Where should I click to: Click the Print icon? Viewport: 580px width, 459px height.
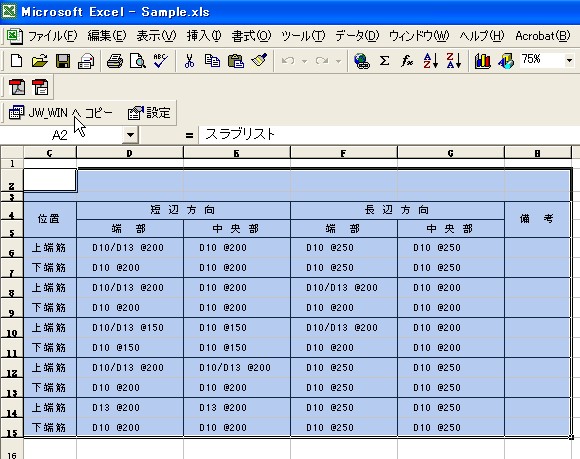(x=115, y=61)
